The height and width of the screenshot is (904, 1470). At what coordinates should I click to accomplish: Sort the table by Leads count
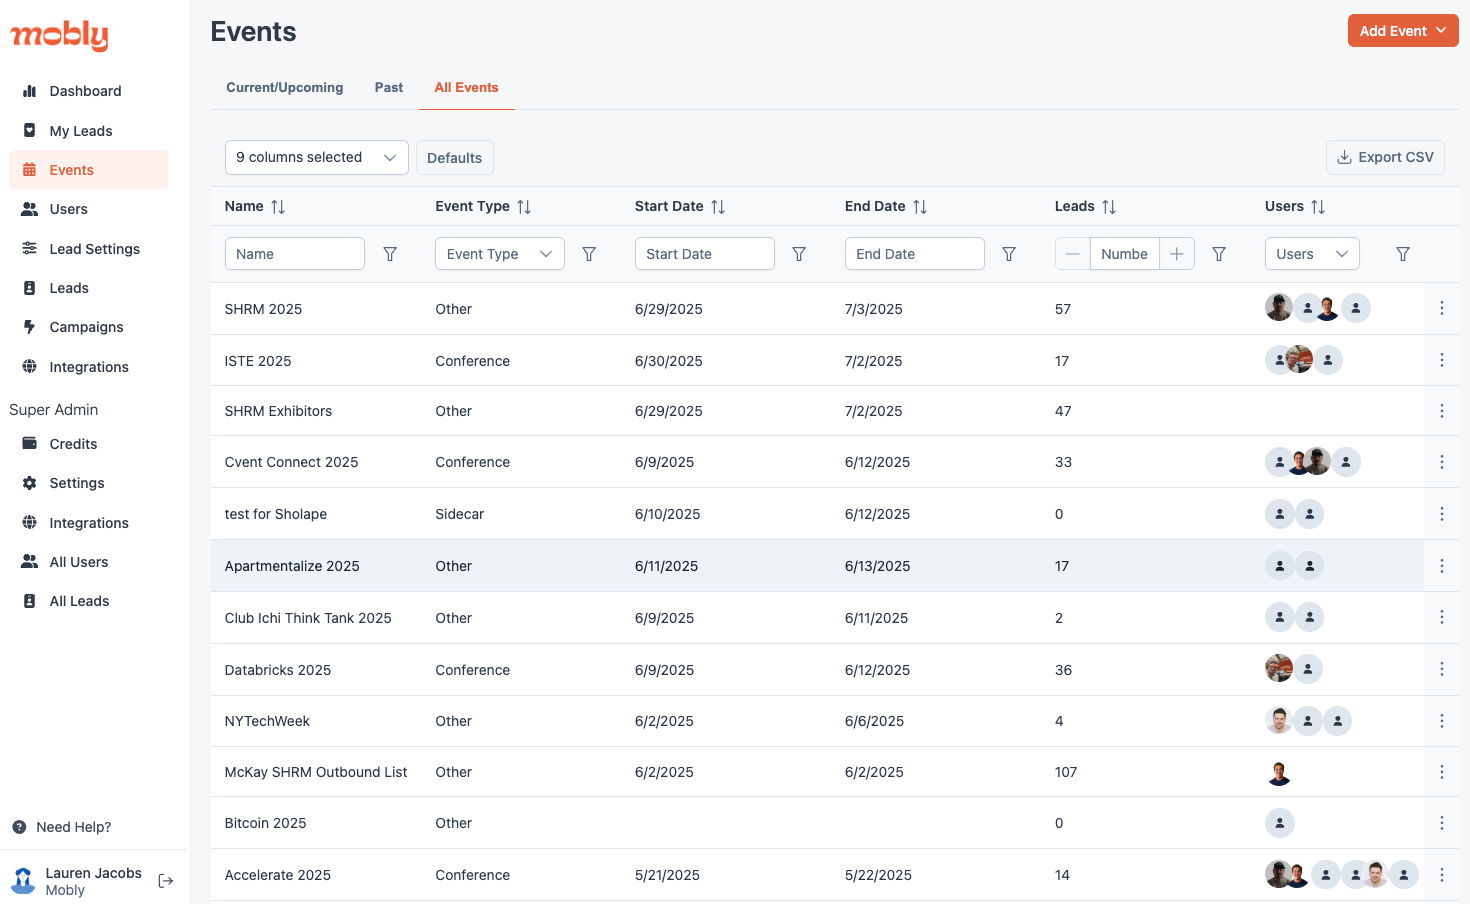[x=1109, y=207]
